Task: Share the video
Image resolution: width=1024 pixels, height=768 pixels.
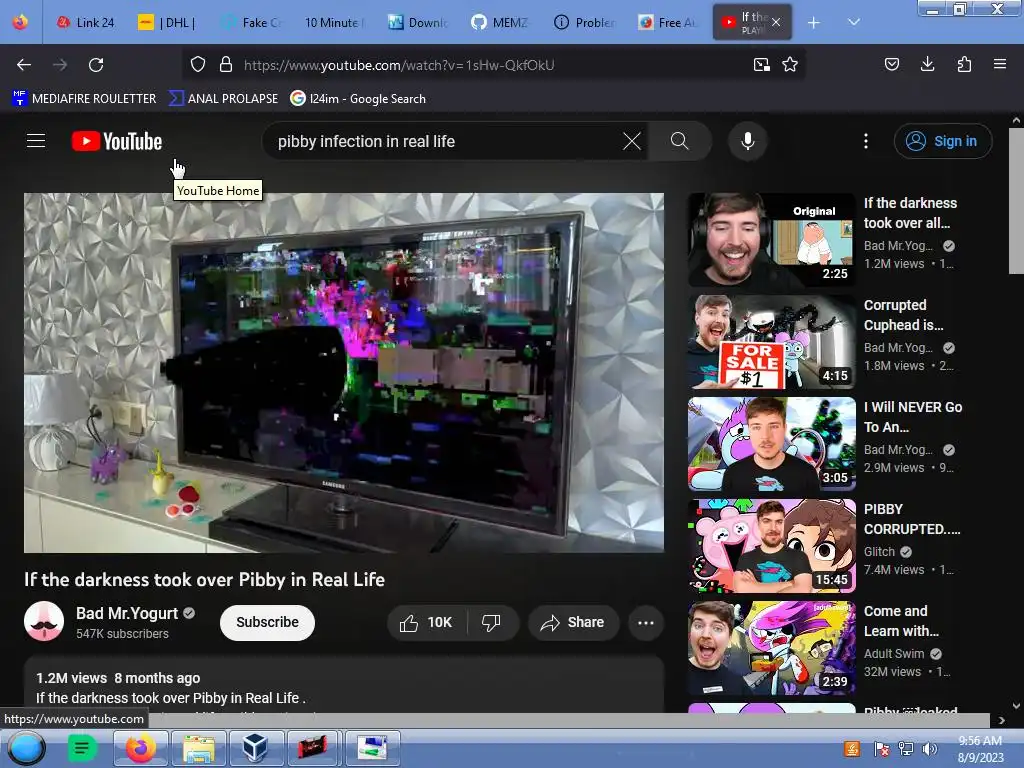Action: tap(572, 622)
